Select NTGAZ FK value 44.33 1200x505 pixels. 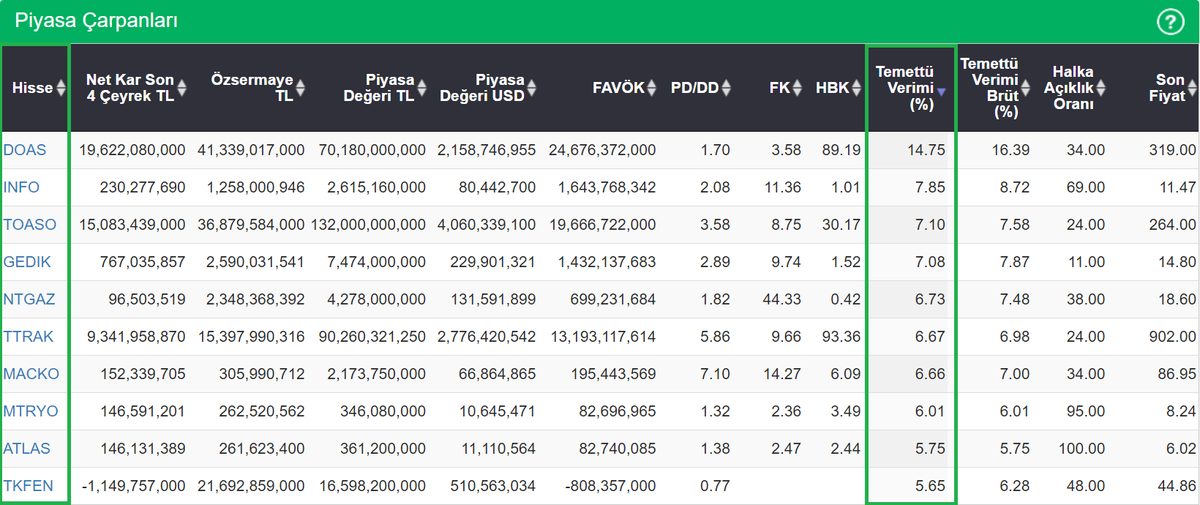(781, 299)
